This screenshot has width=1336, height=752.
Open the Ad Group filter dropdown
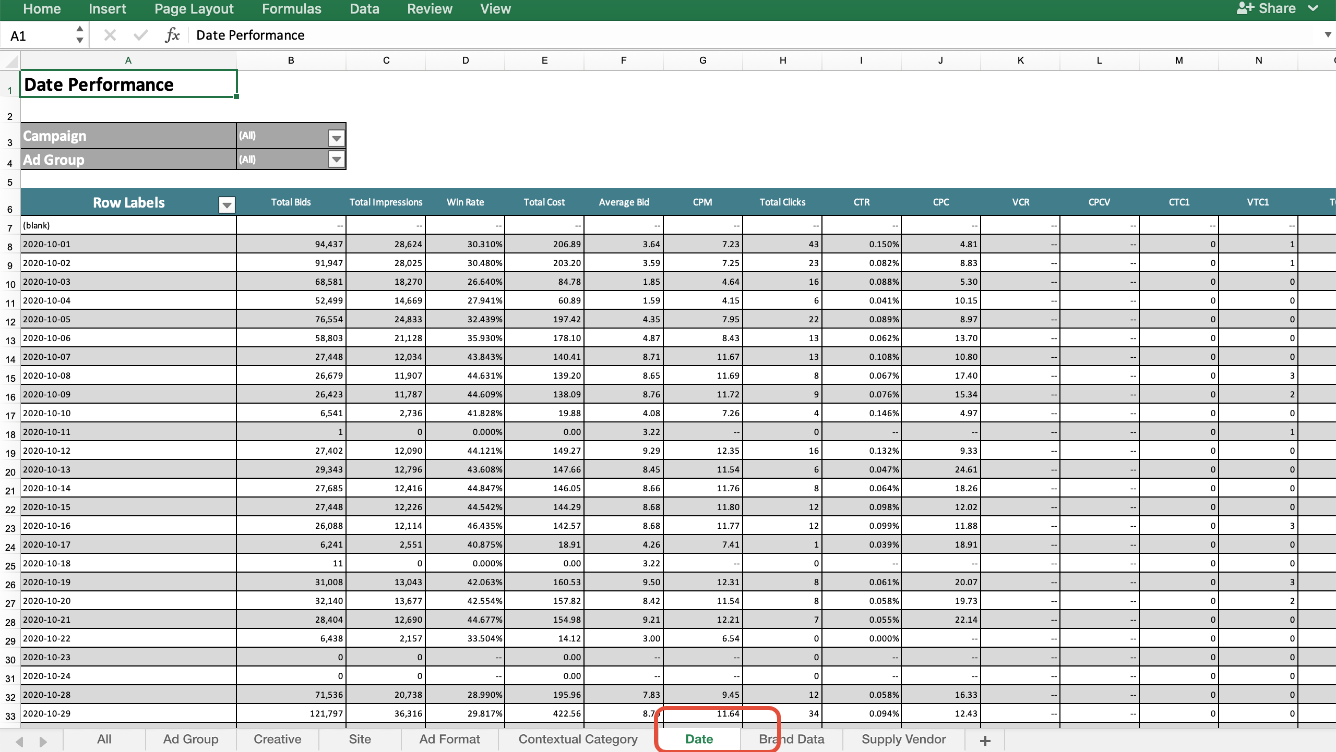point(336,160)
